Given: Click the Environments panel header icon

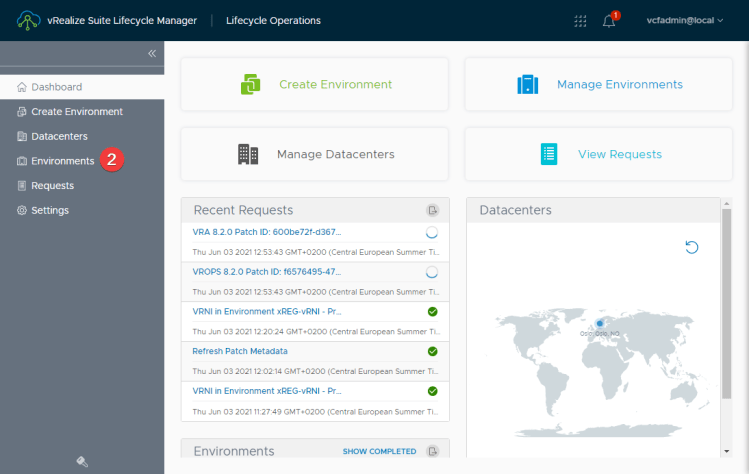Looking at the screenshot, I should [x=432, y=451].
